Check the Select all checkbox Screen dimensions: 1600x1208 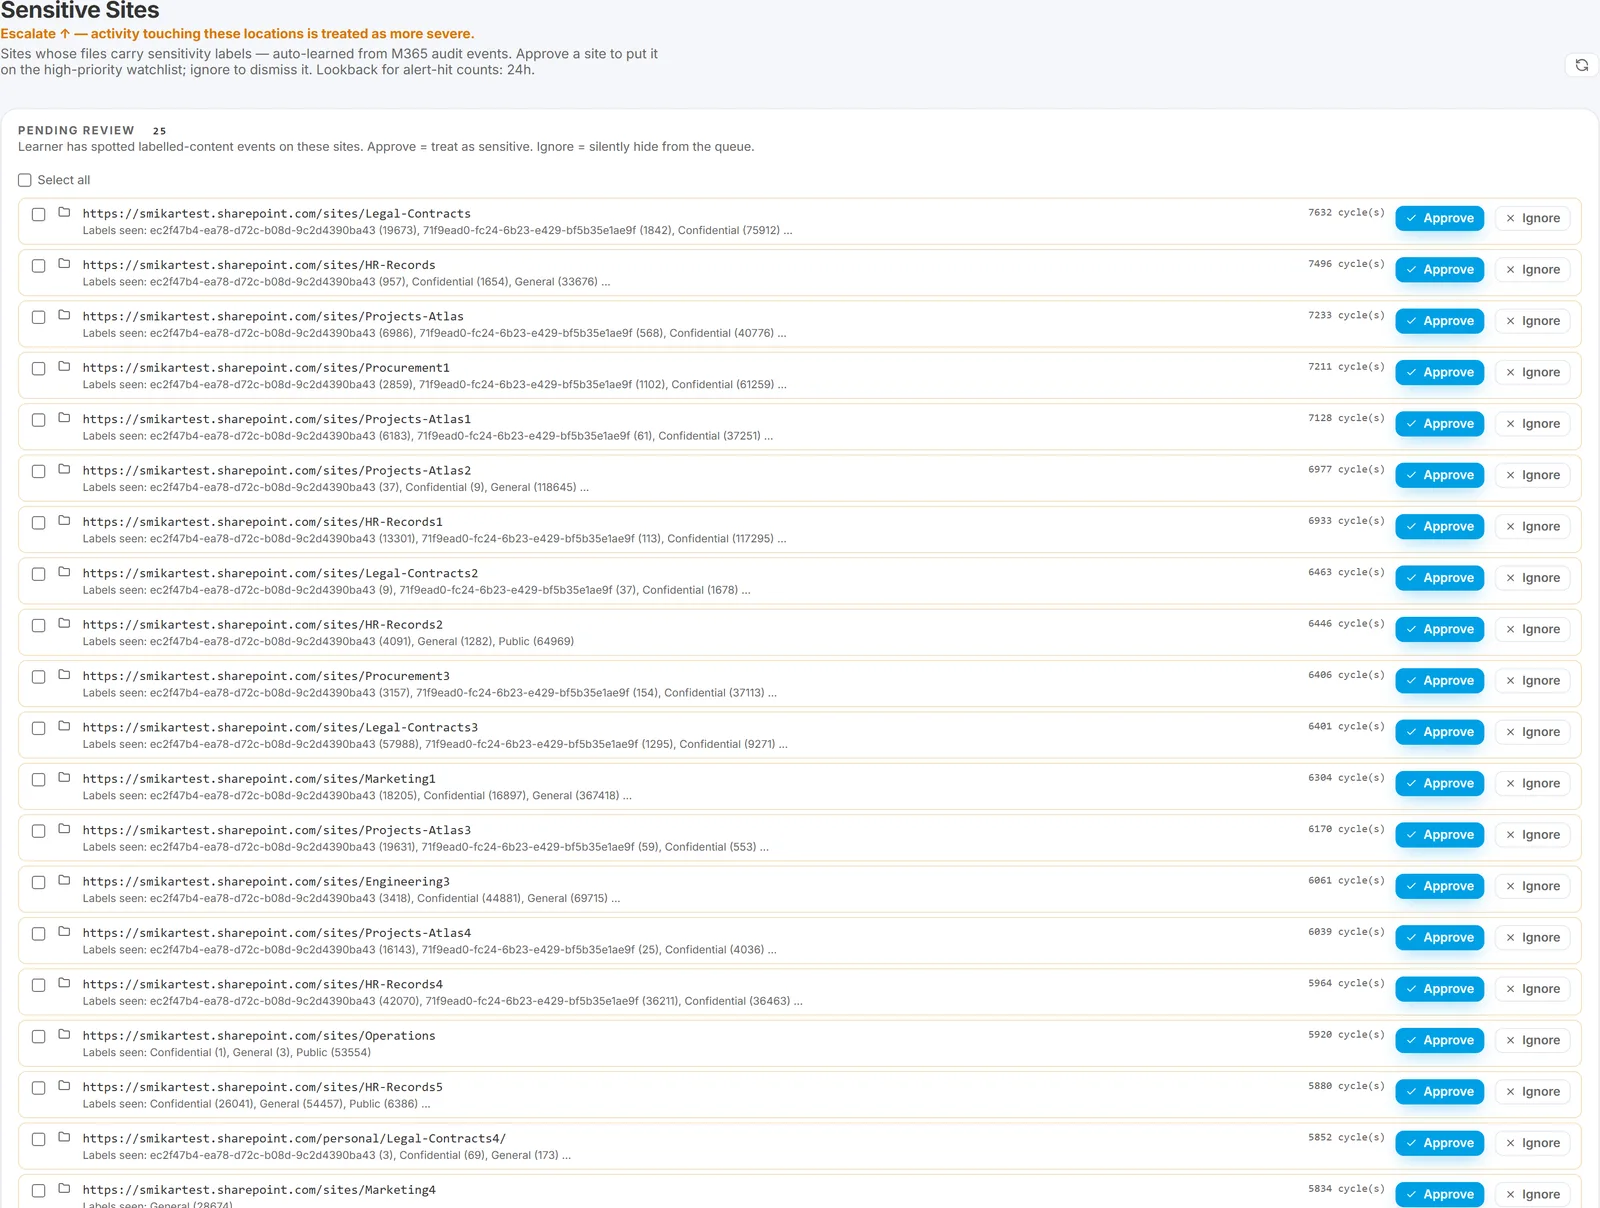25,180
